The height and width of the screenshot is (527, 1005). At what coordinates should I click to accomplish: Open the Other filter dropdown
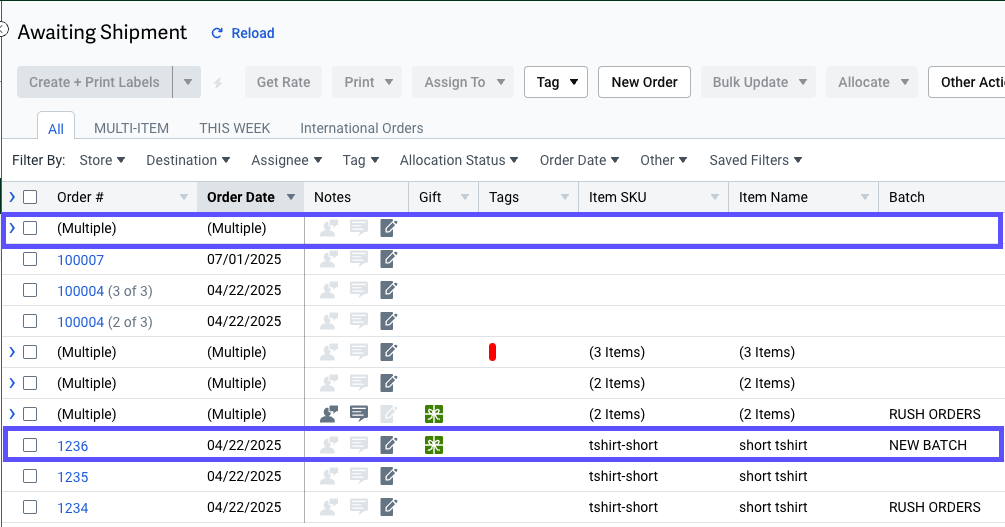pos(663,160)
